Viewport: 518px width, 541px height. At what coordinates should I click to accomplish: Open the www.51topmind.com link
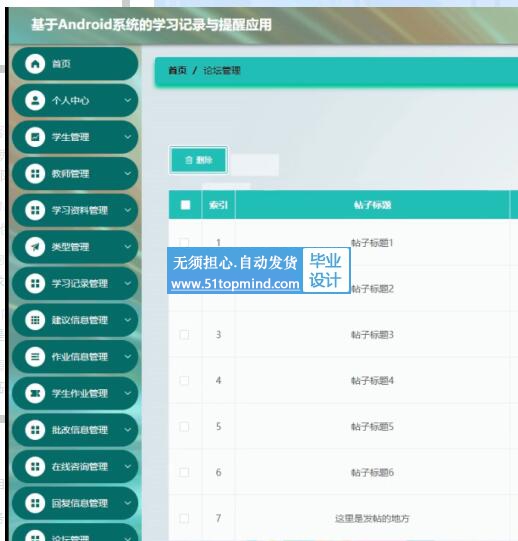point(235,284)
